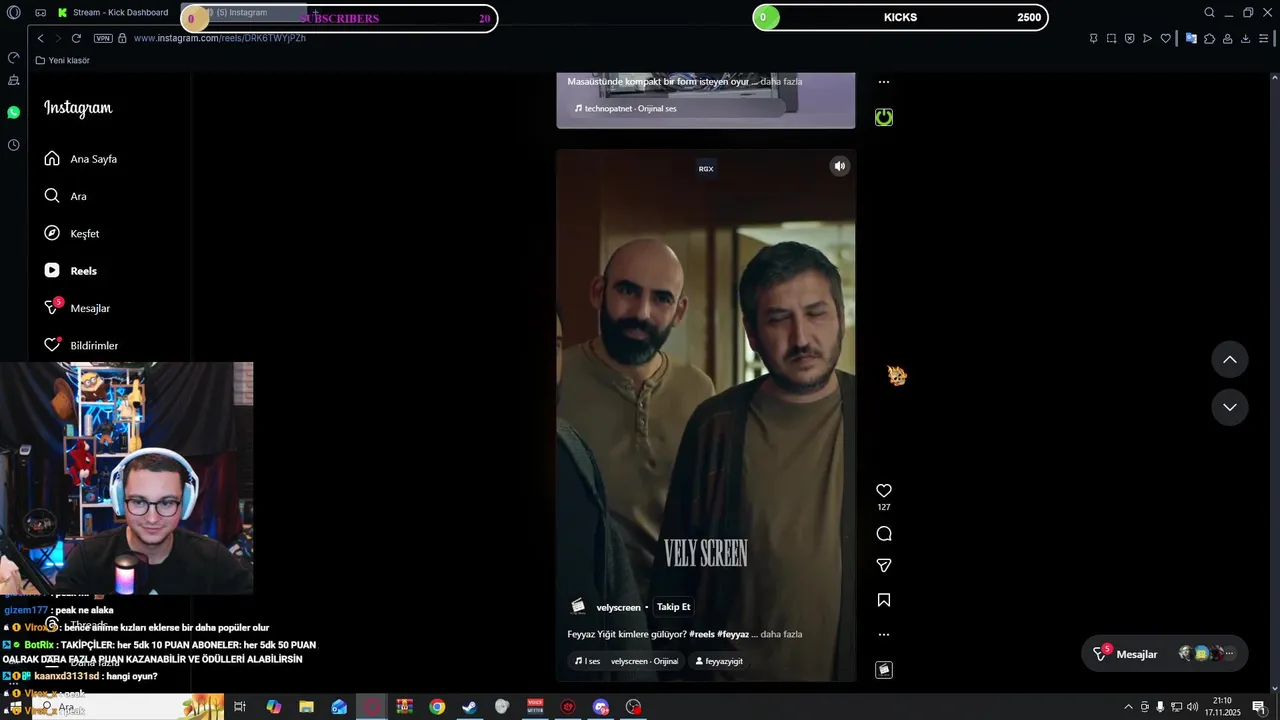The height and width of the screenshot is (720, 1280).
Task: Go back with the browser back arrow
Action: [40, 38]
